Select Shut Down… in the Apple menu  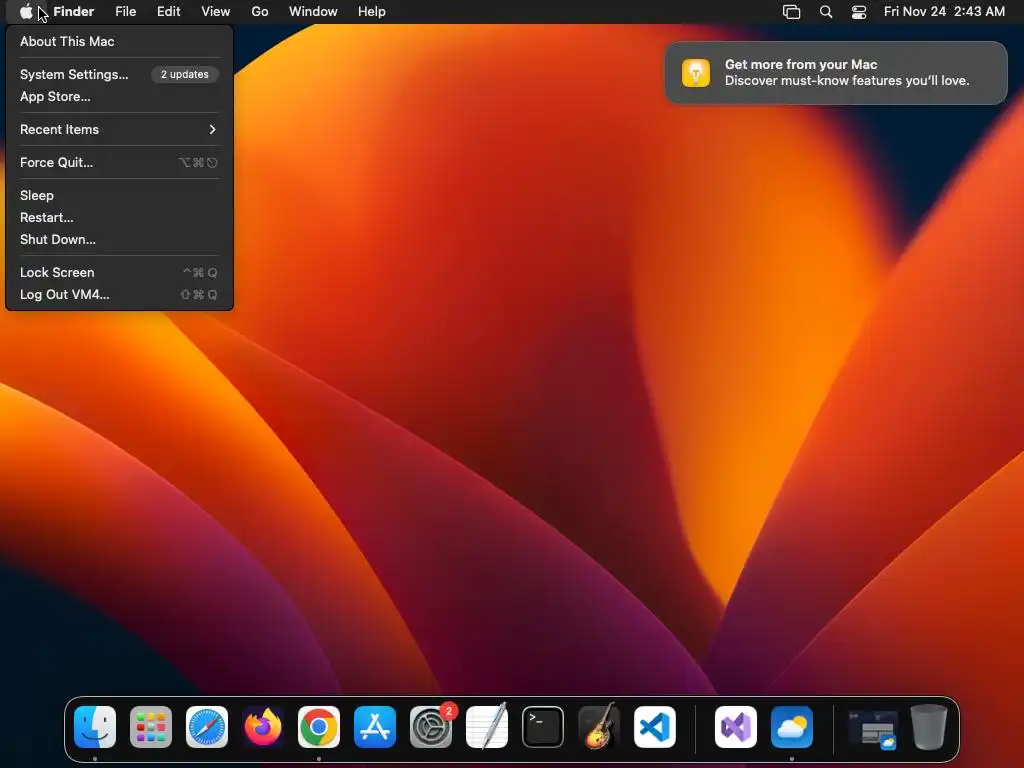point(119,240)
